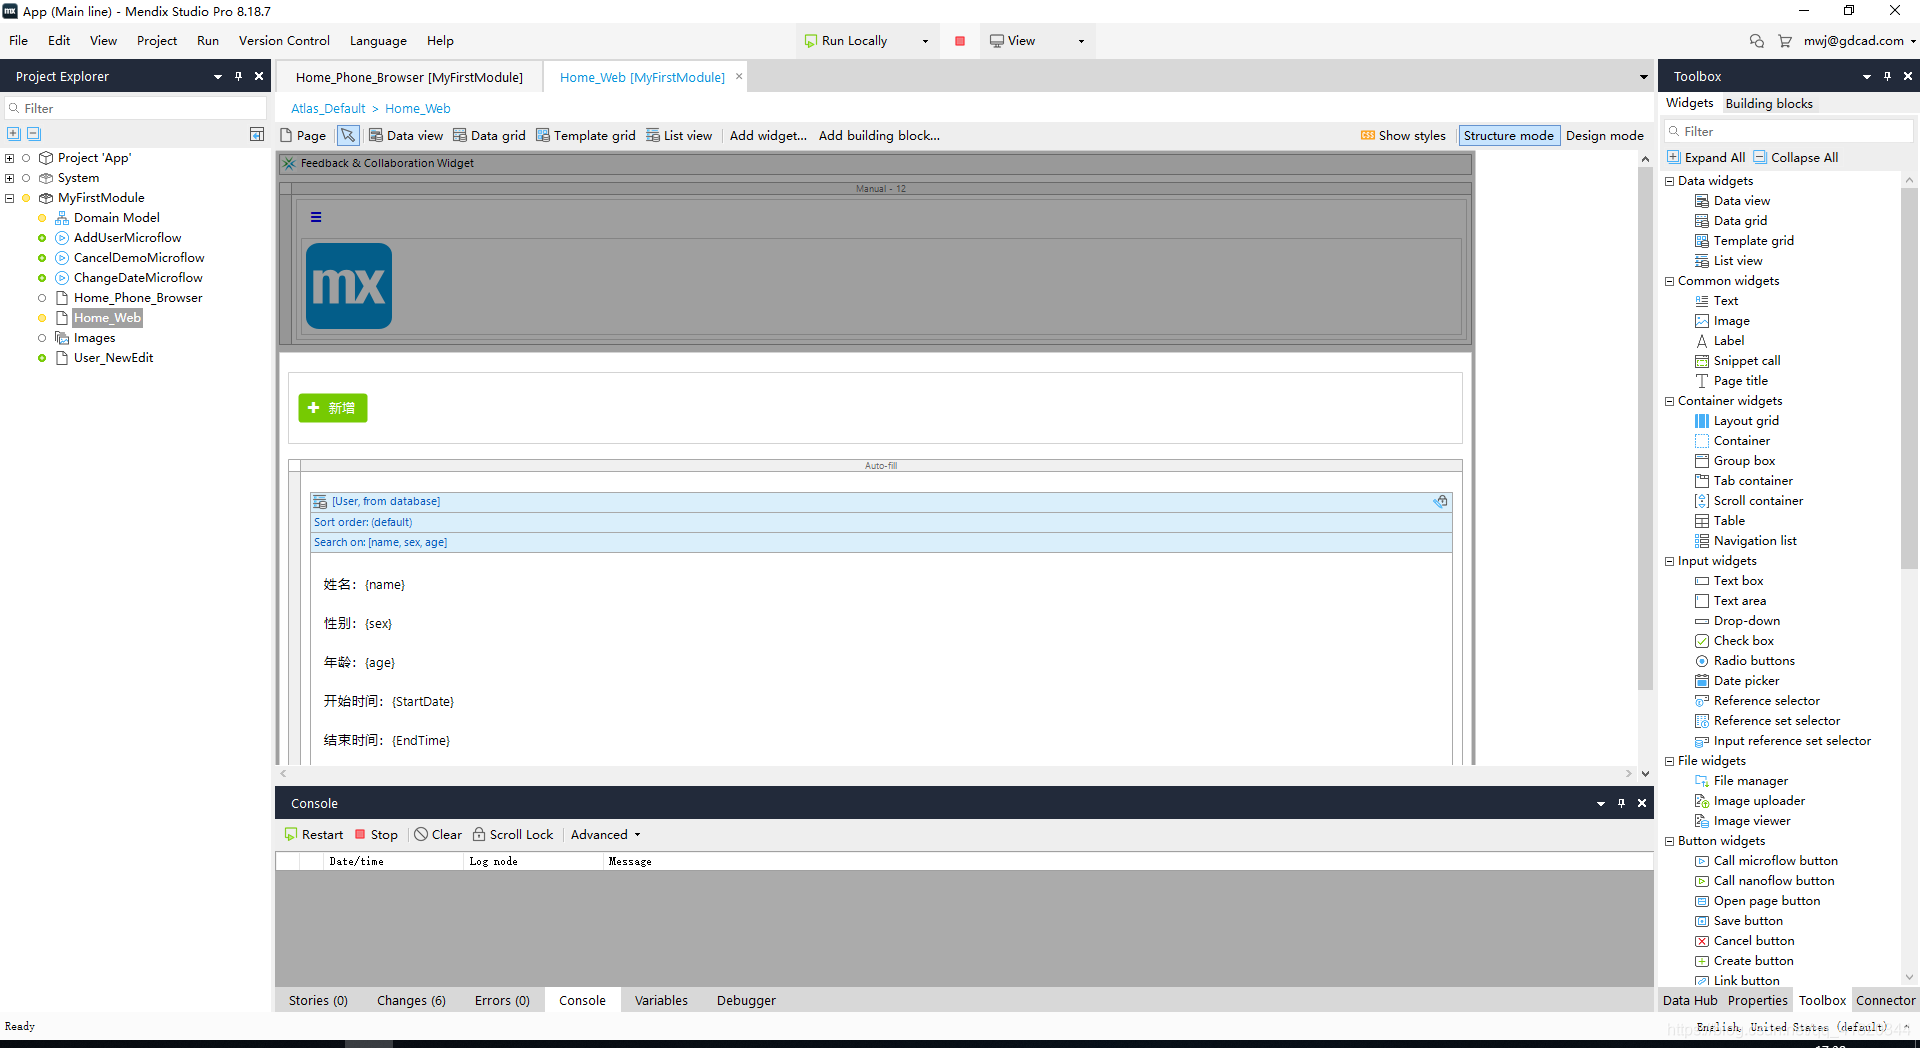Viewport: 1920px width, 1048px height.
Task: Open the Building blocks tab in Toolbox
Action: point(1768,103)
